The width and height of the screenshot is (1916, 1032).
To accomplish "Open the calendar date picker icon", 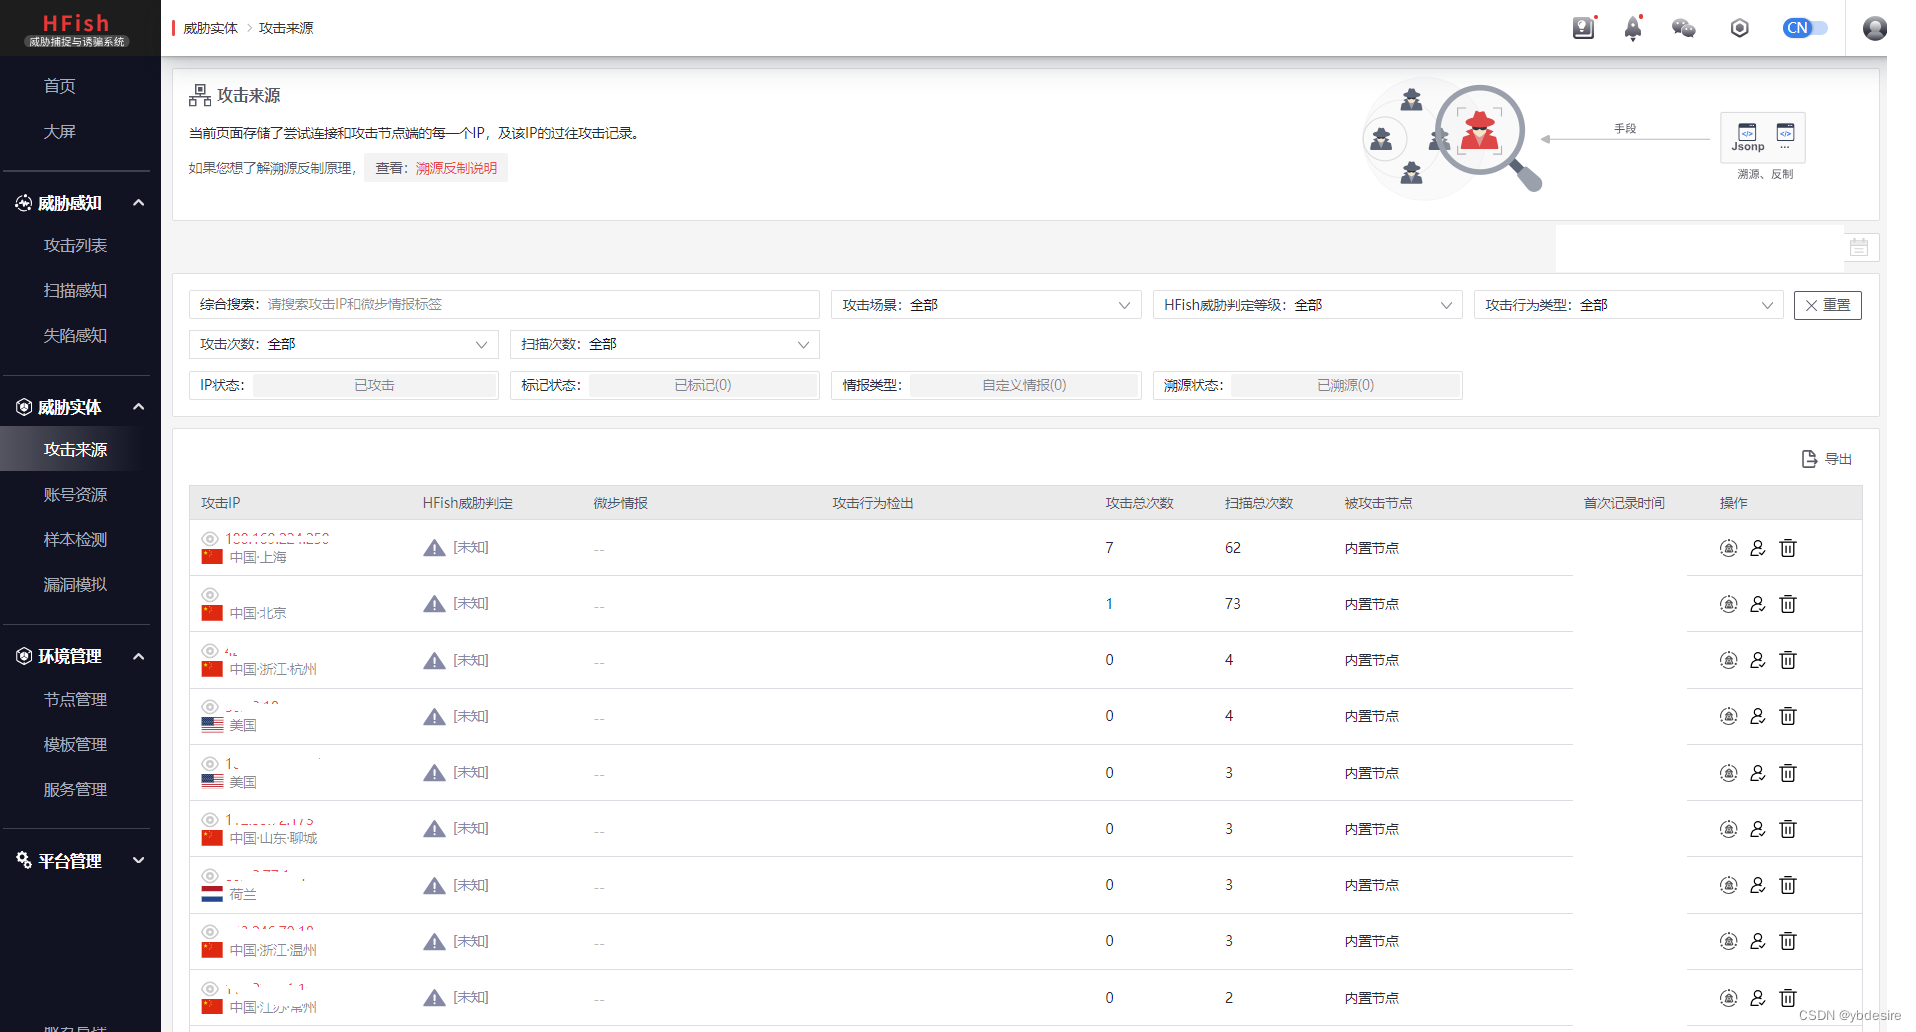I will point(1859,247).
